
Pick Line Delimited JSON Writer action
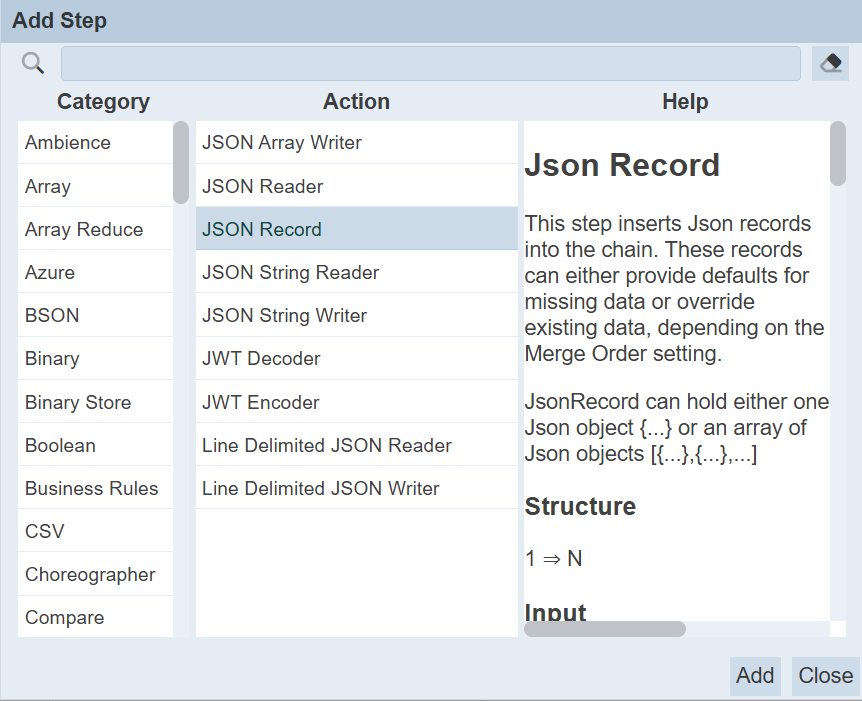point(357,488)
